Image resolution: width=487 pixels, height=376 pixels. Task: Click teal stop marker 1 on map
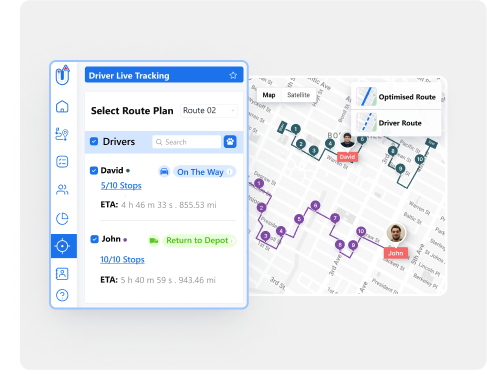point(296,129)
